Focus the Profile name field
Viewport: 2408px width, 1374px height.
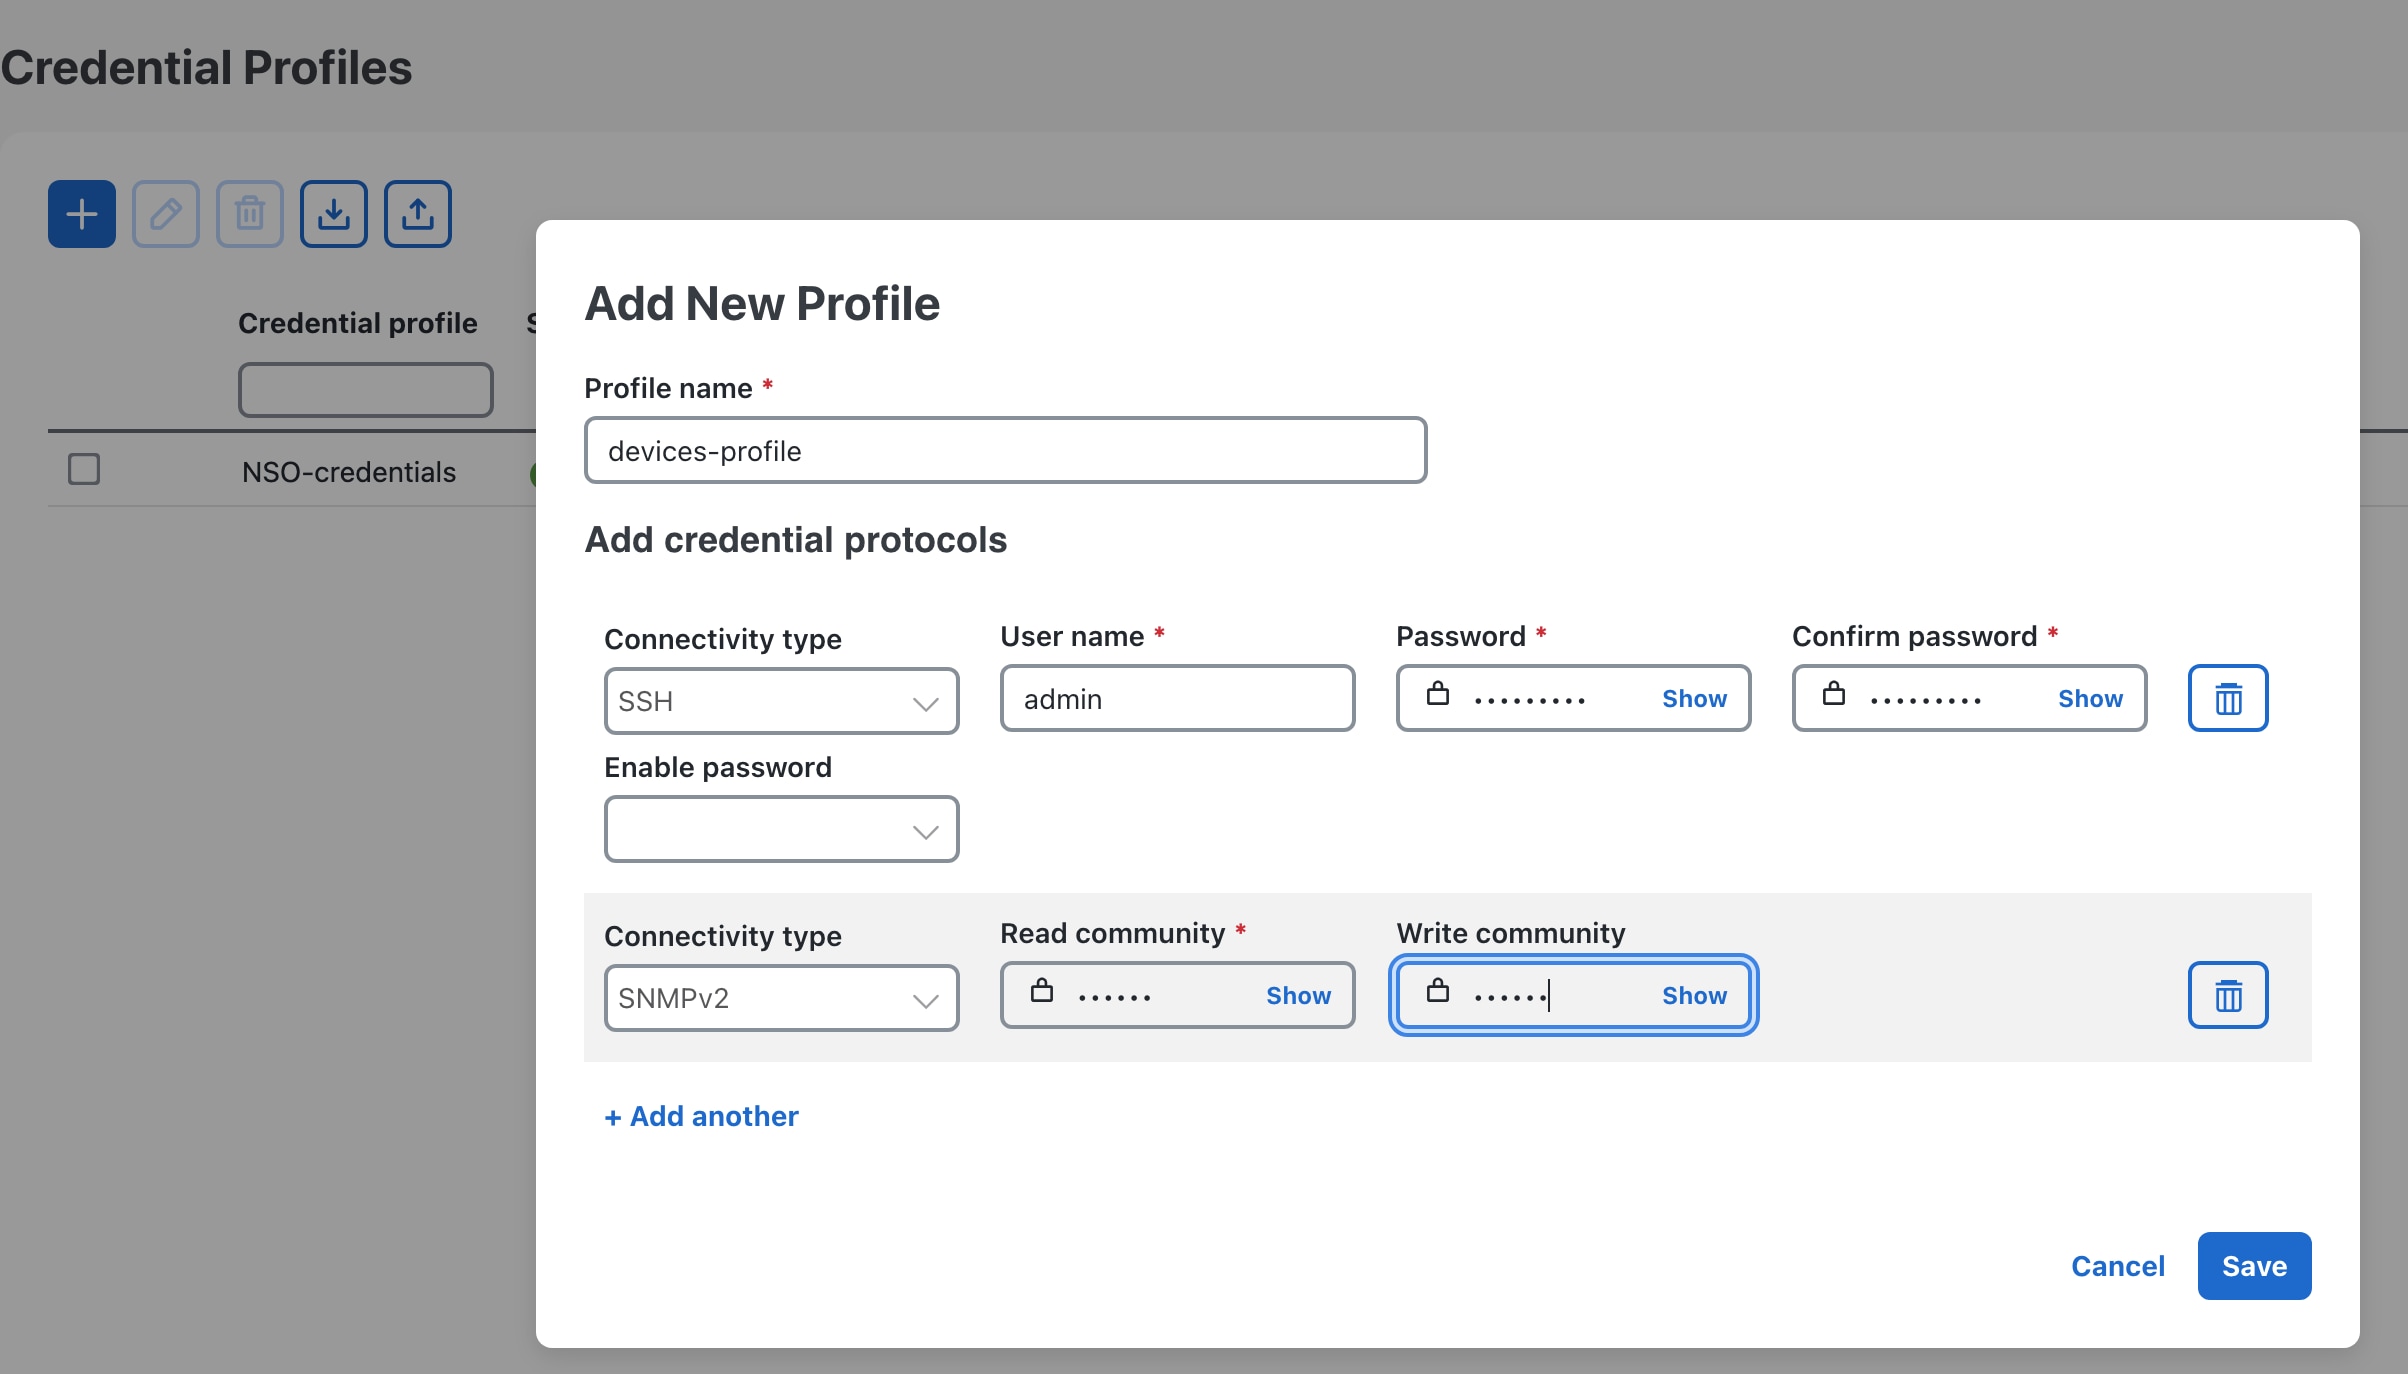click(x=1005, y=451)
